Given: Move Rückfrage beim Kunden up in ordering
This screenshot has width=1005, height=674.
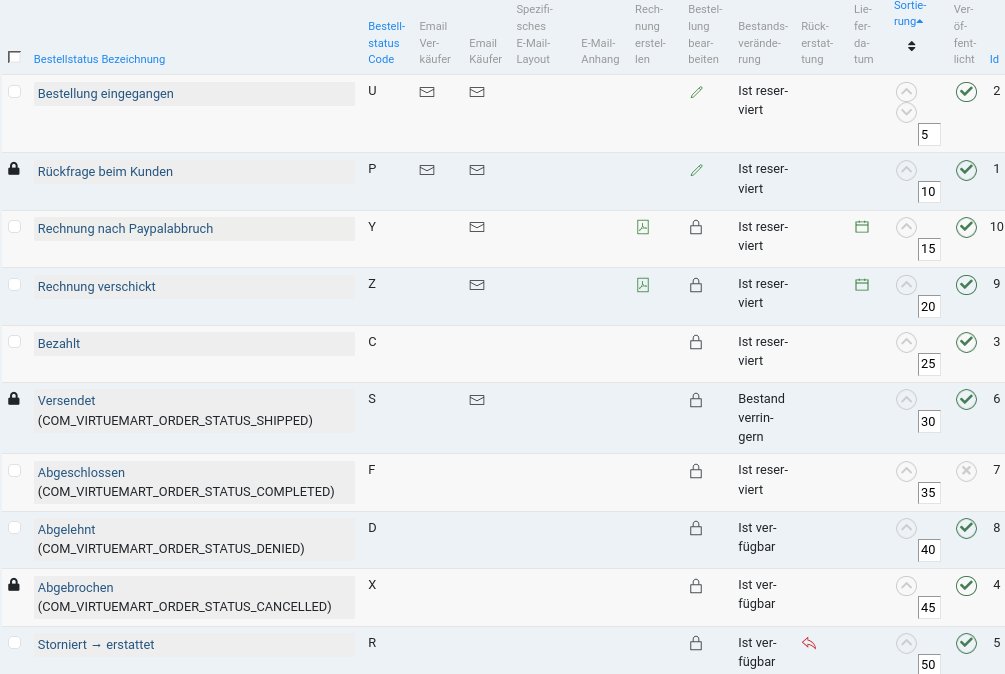Looking at the screenshot, I should point(906,169).
